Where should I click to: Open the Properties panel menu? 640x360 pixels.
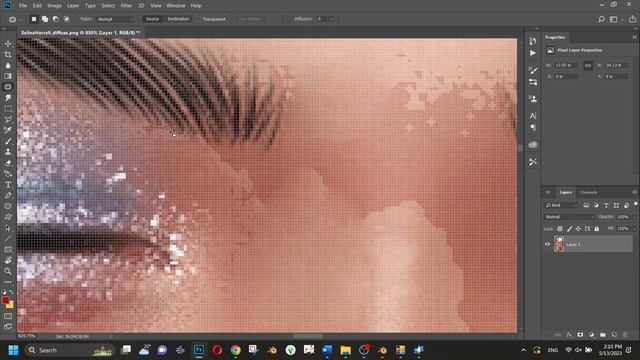[634, 37]
